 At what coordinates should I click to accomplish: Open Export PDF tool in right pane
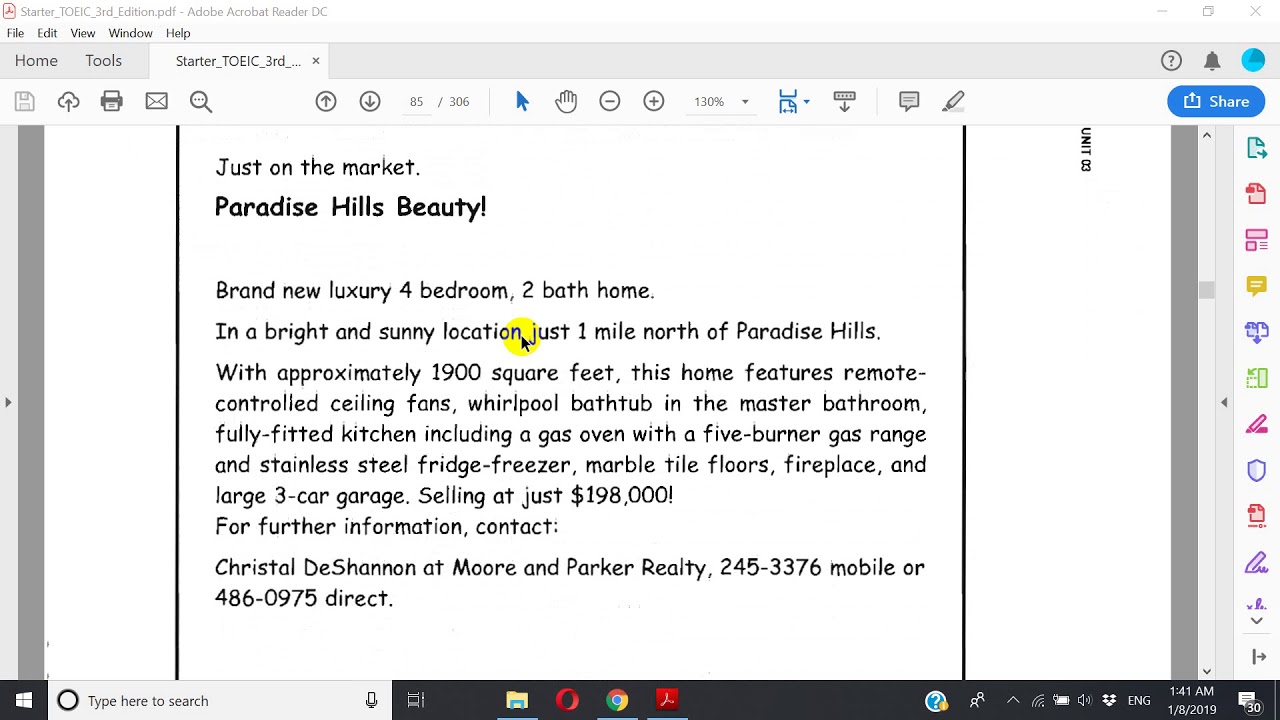point(1257,148)
